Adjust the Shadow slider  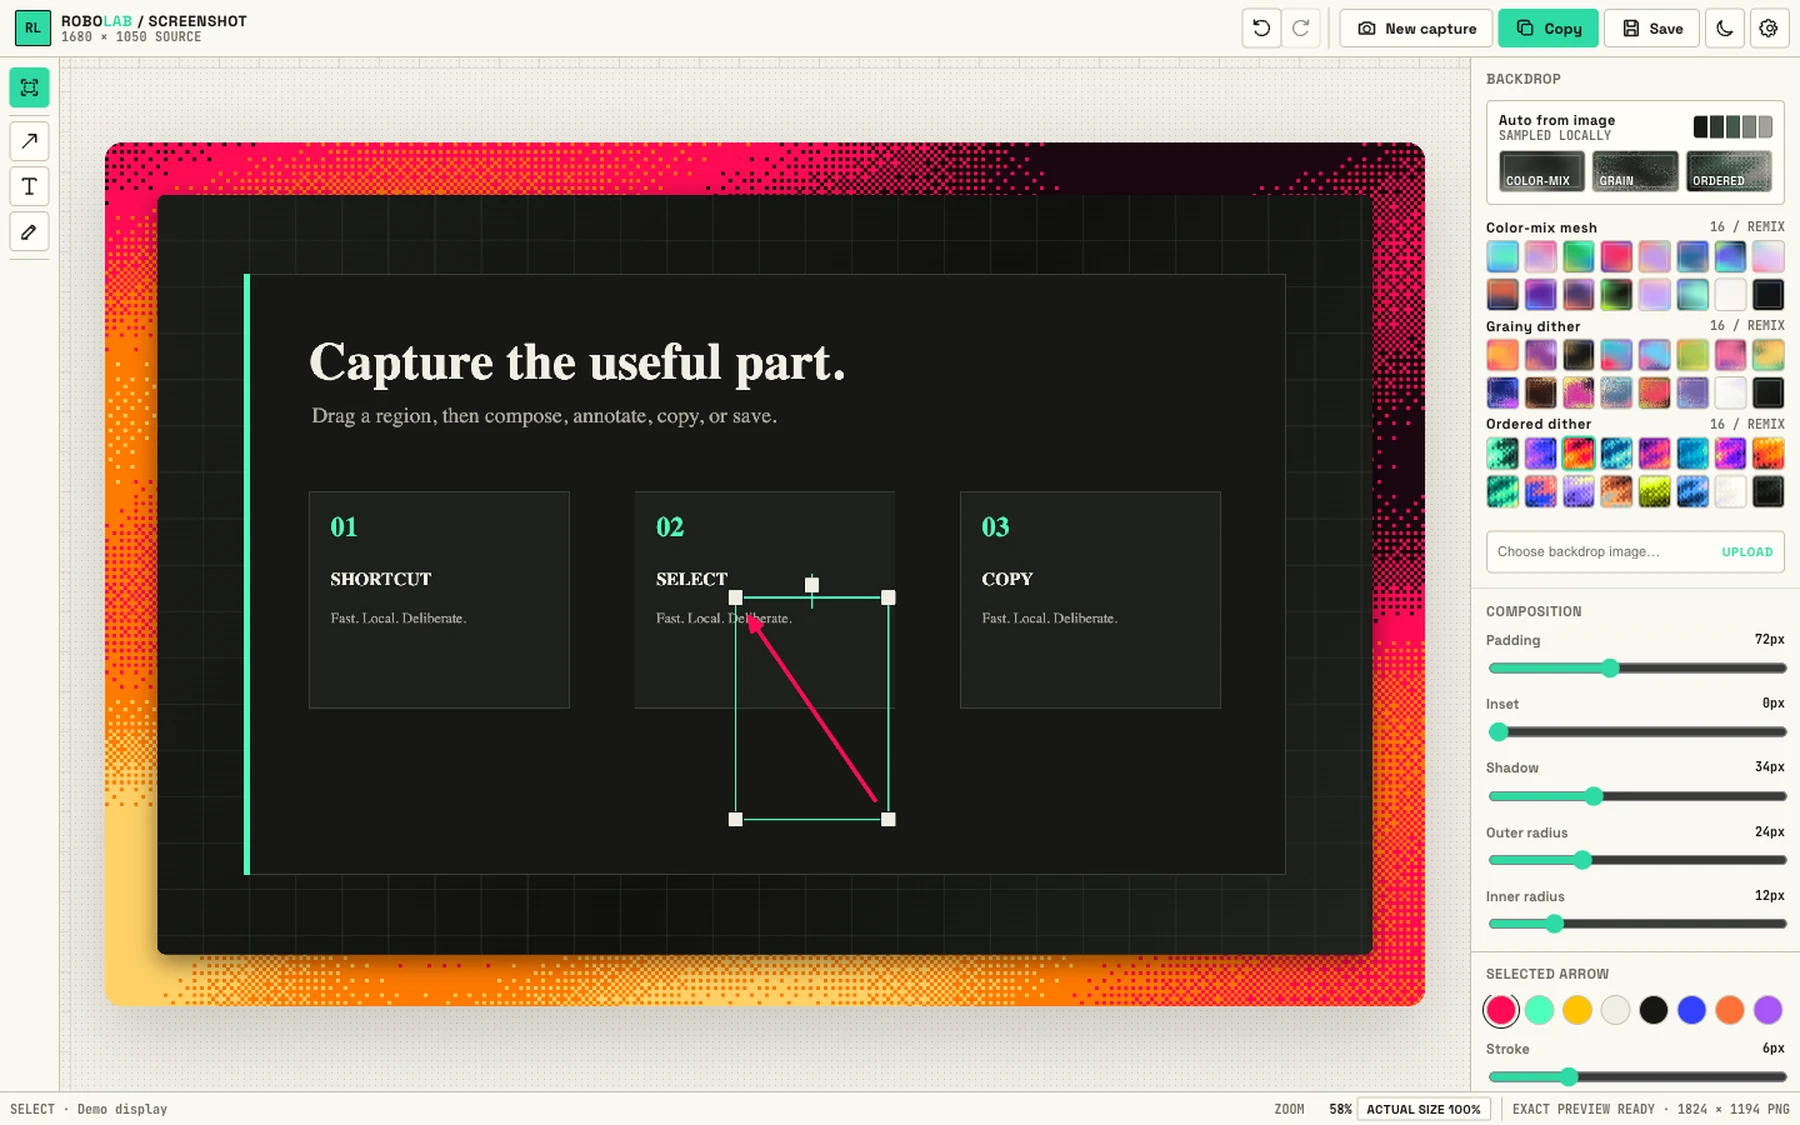point(1636,796)
